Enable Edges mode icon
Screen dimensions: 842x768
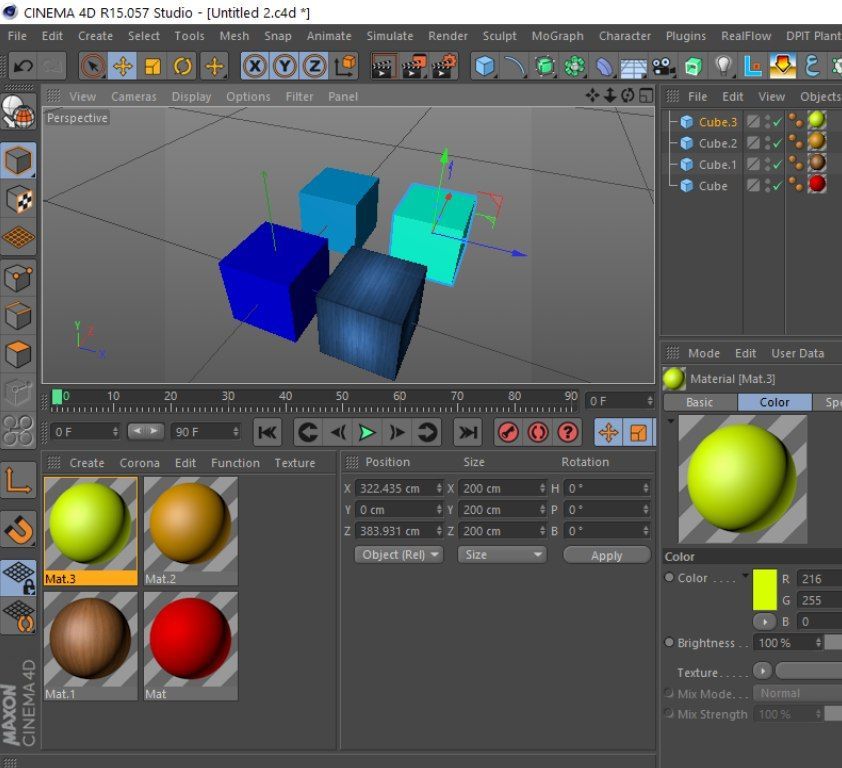coord(18,316)
